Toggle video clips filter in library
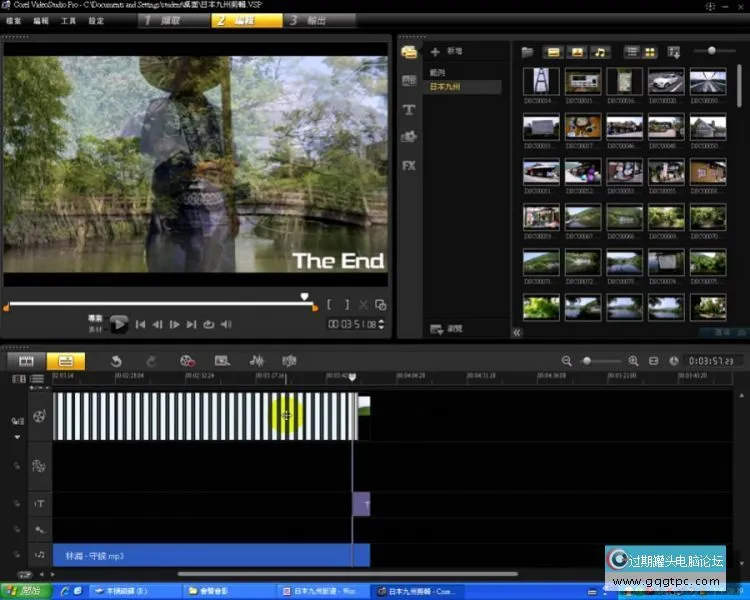 [x=553, y=51]
